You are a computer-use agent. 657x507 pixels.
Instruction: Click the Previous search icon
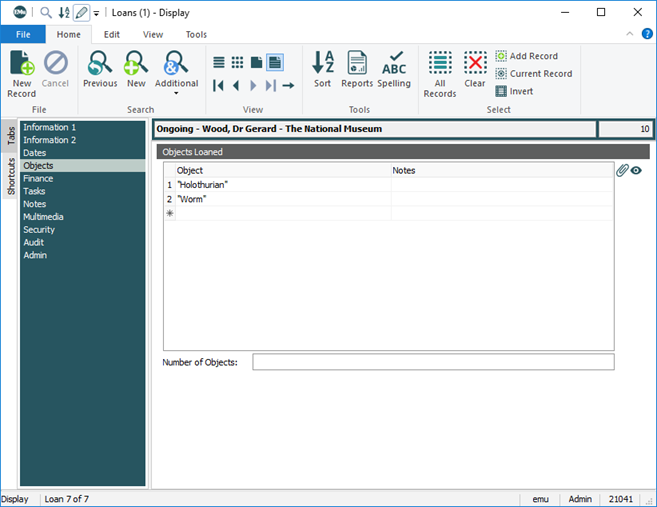pyautogui.click(x=100, y=71)
